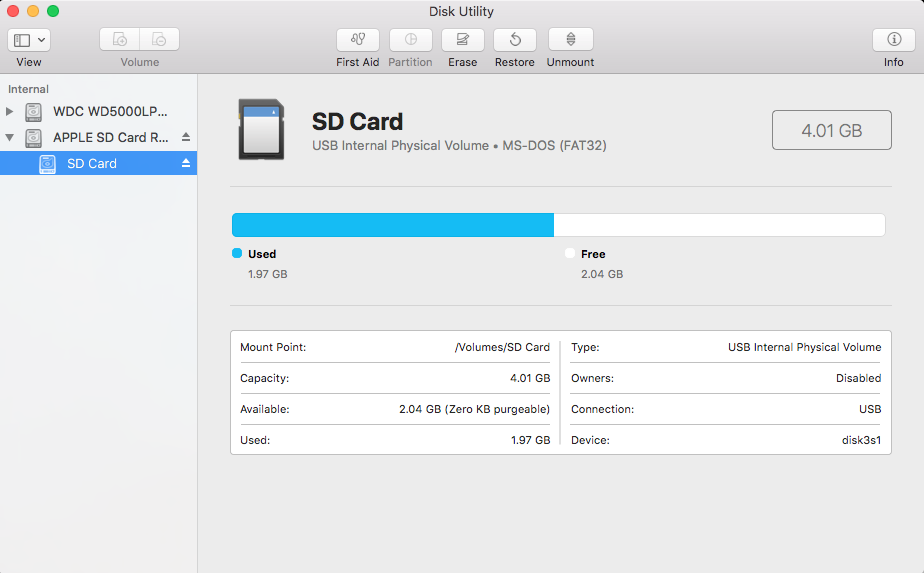
Task: Open the Info panel
Action: pyautogui.click(x=893, y=40)
